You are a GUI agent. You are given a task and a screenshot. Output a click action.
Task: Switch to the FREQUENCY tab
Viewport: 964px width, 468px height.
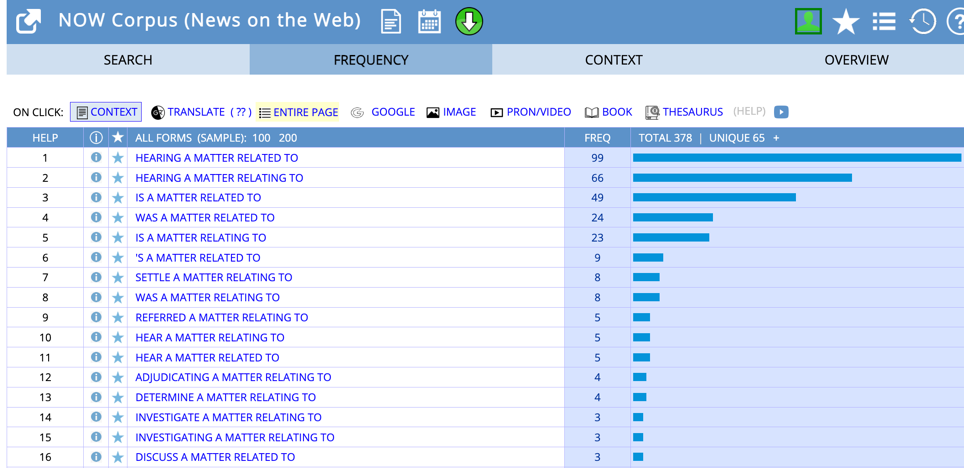(371, 60)
